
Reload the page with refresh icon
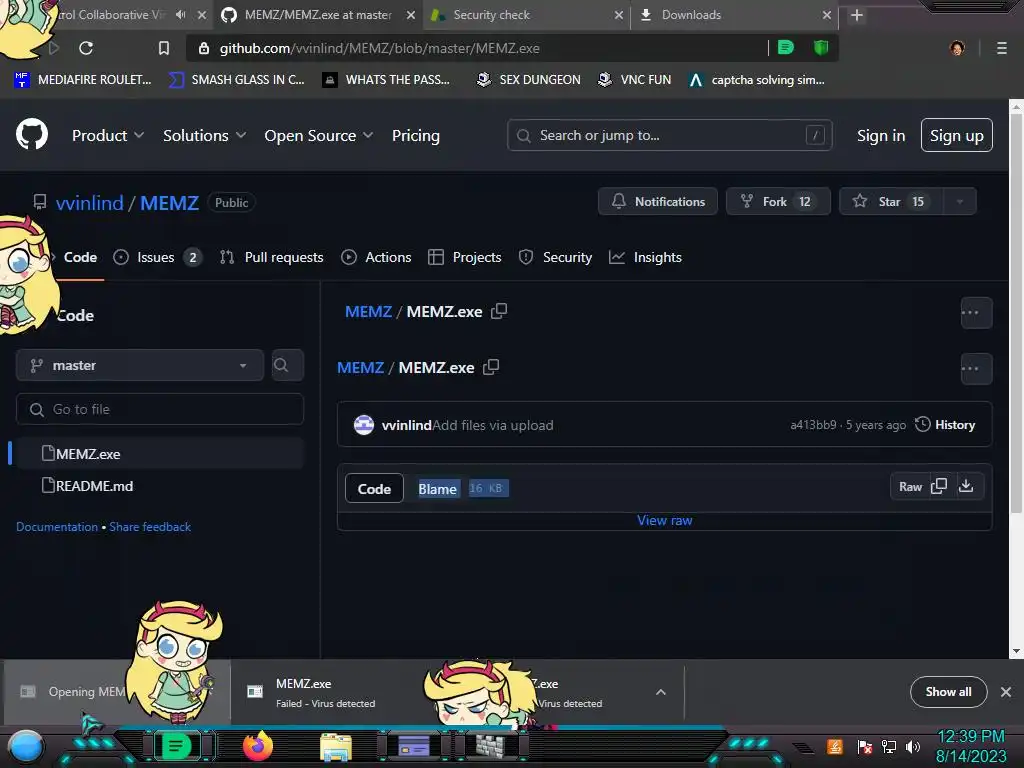click(x=86, y=48)
